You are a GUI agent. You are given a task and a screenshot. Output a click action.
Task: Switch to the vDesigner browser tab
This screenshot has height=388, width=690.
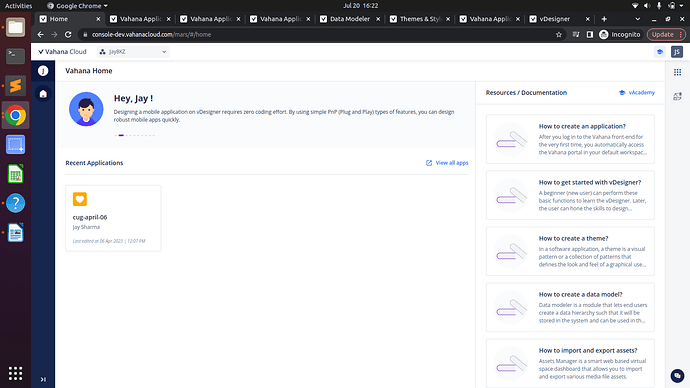pyautogui.click(x=559, y=19)
